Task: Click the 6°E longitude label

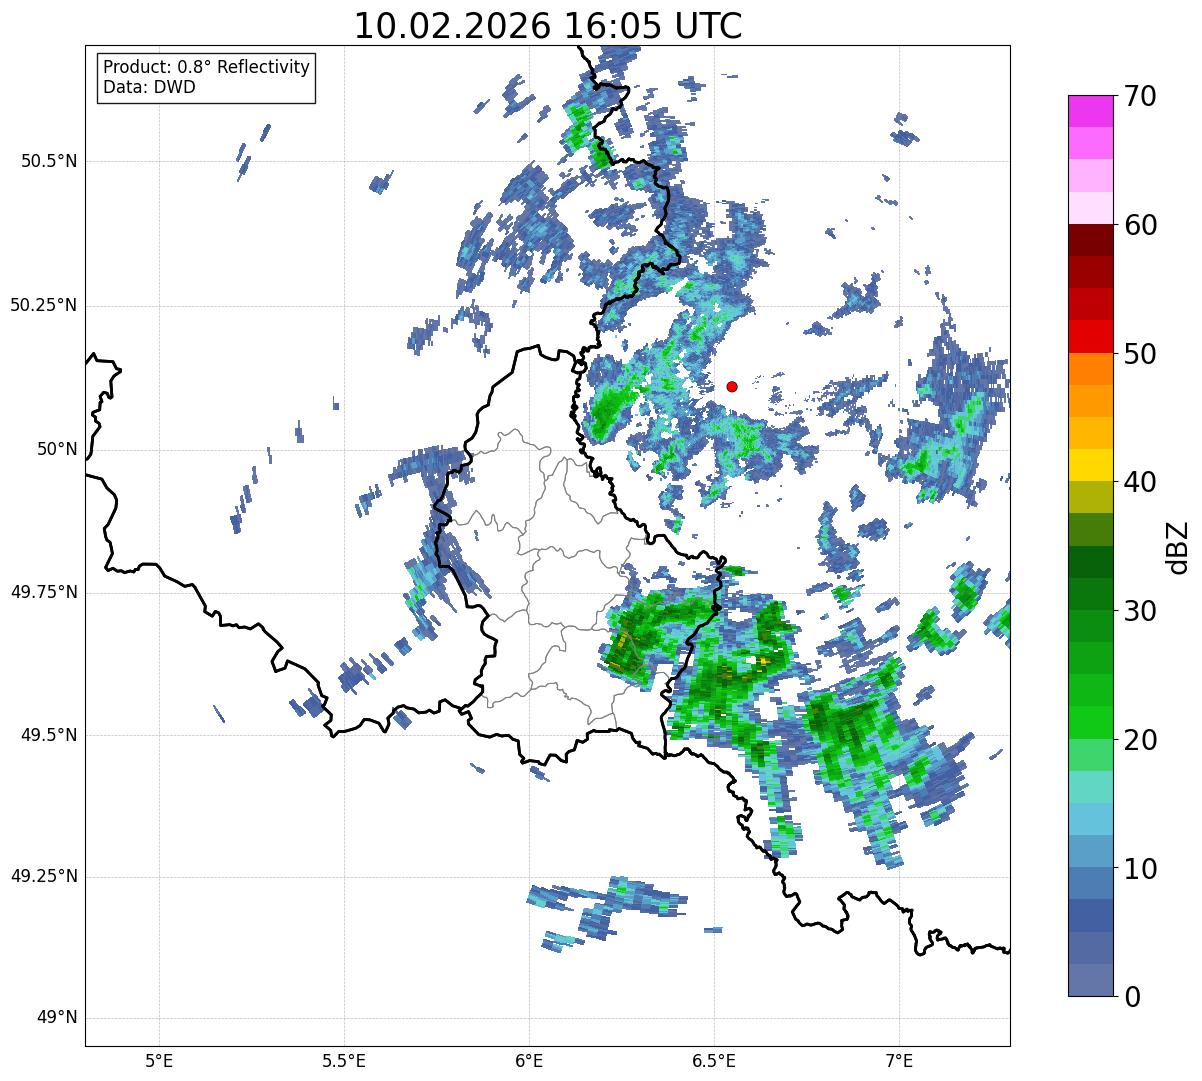Action: (x=529, y=1060)
